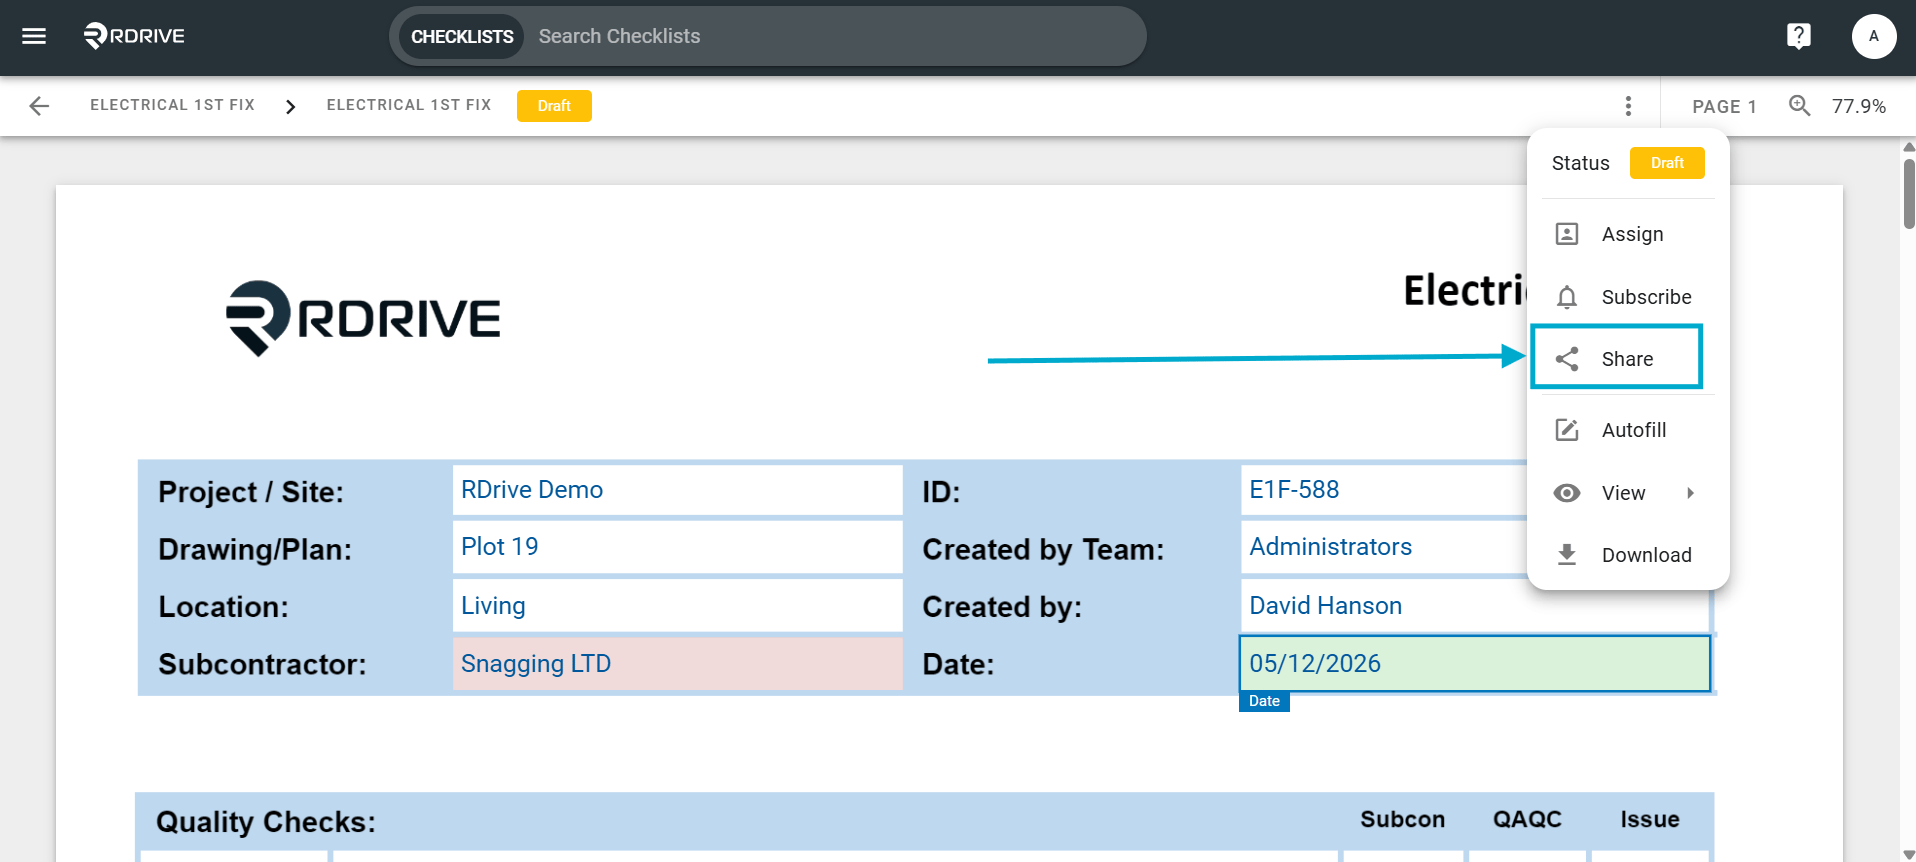This screenshot has height=862, width=1916.
Task: Click the Subcontractor field Snagging LTD
Action: click(677, 664)
